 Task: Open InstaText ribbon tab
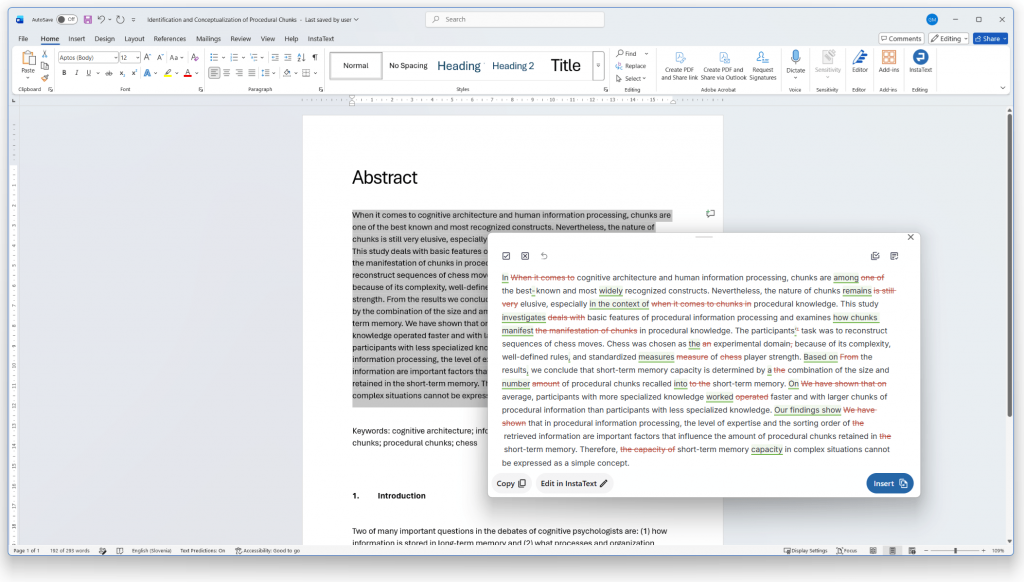321,39
